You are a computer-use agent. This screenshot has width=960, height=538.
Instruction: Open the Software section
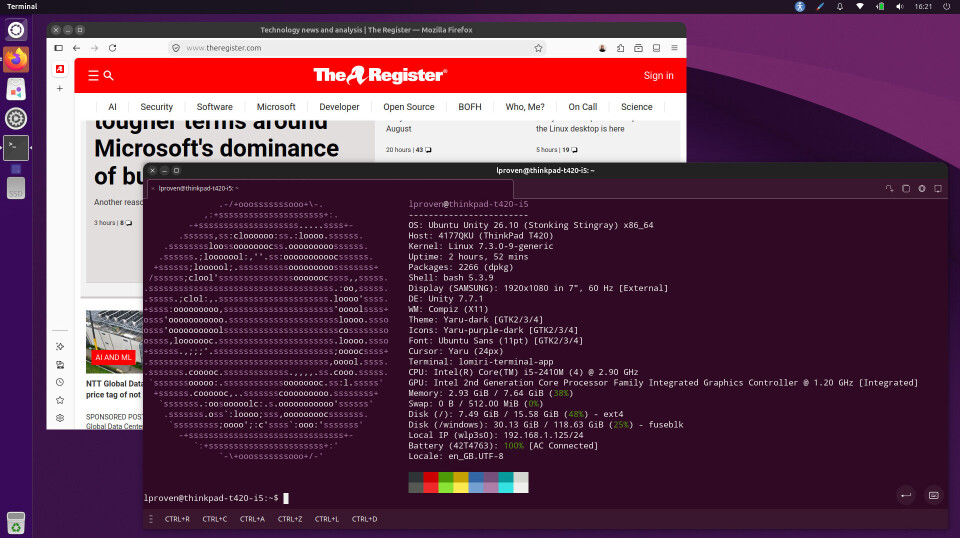[x=214, y=106]
